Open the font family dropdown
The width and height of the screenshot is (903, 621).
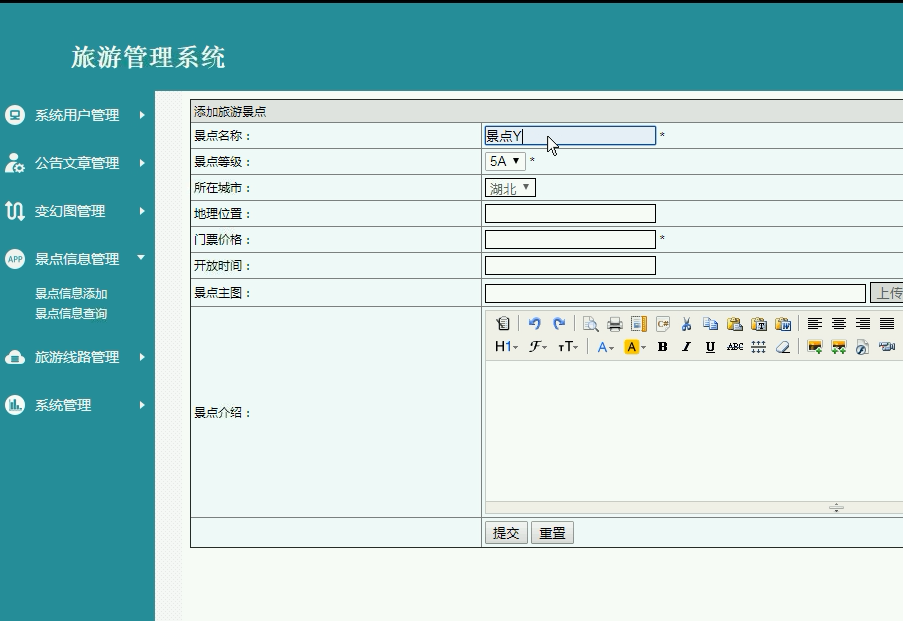[x=538, y=347]
